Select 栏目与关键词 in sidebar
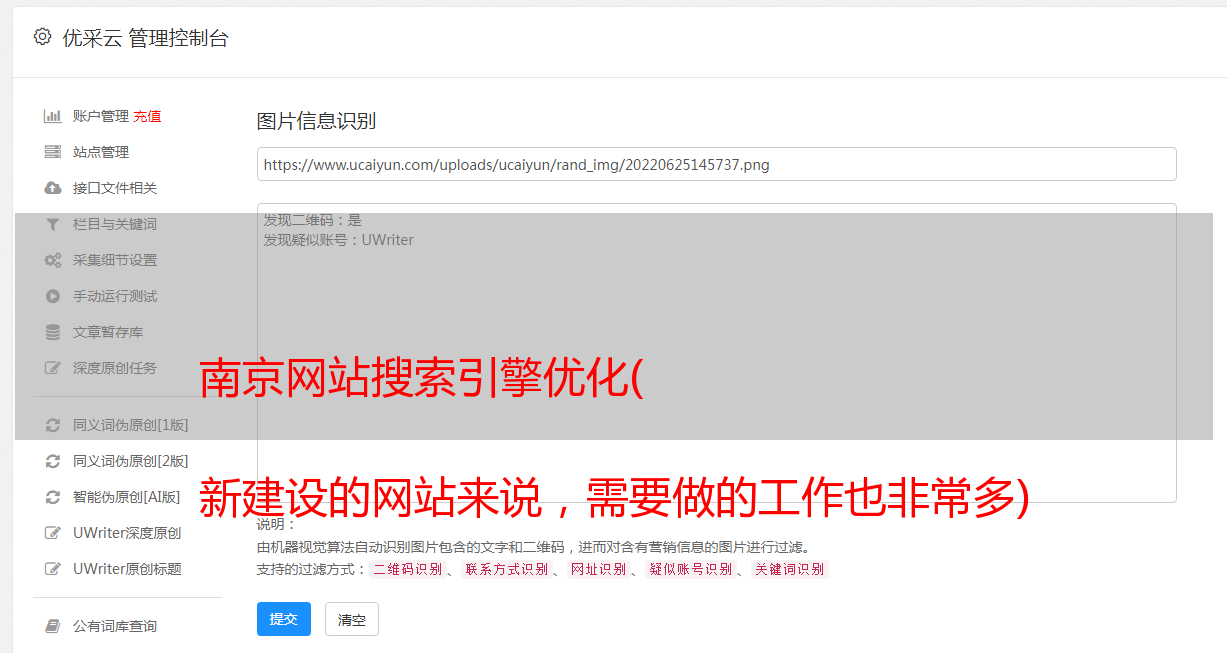The height and width of the screenshot is (653, 1227). click(115, 224)
